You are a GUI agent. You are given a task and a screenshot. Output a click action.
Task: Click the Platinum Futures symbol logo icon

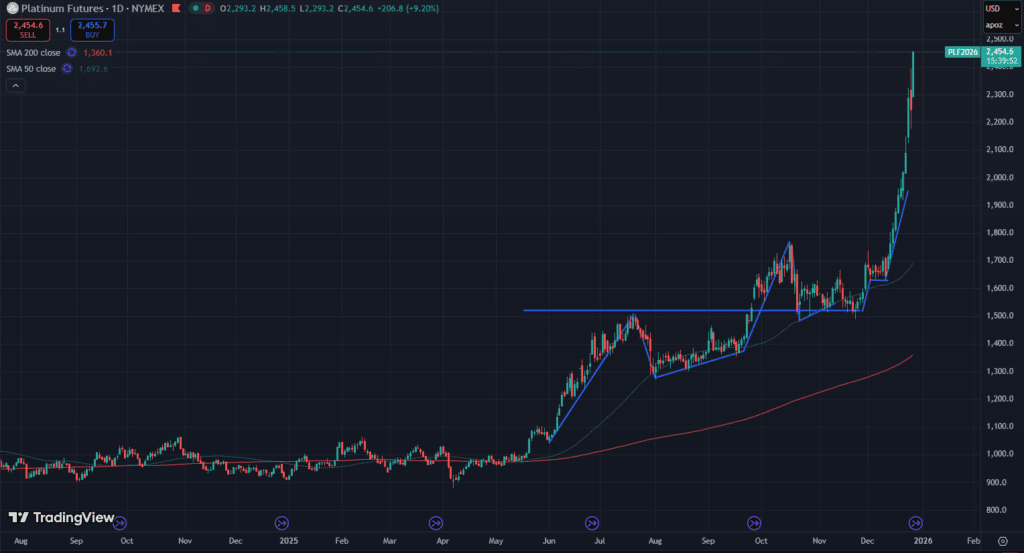pos(10,9)
